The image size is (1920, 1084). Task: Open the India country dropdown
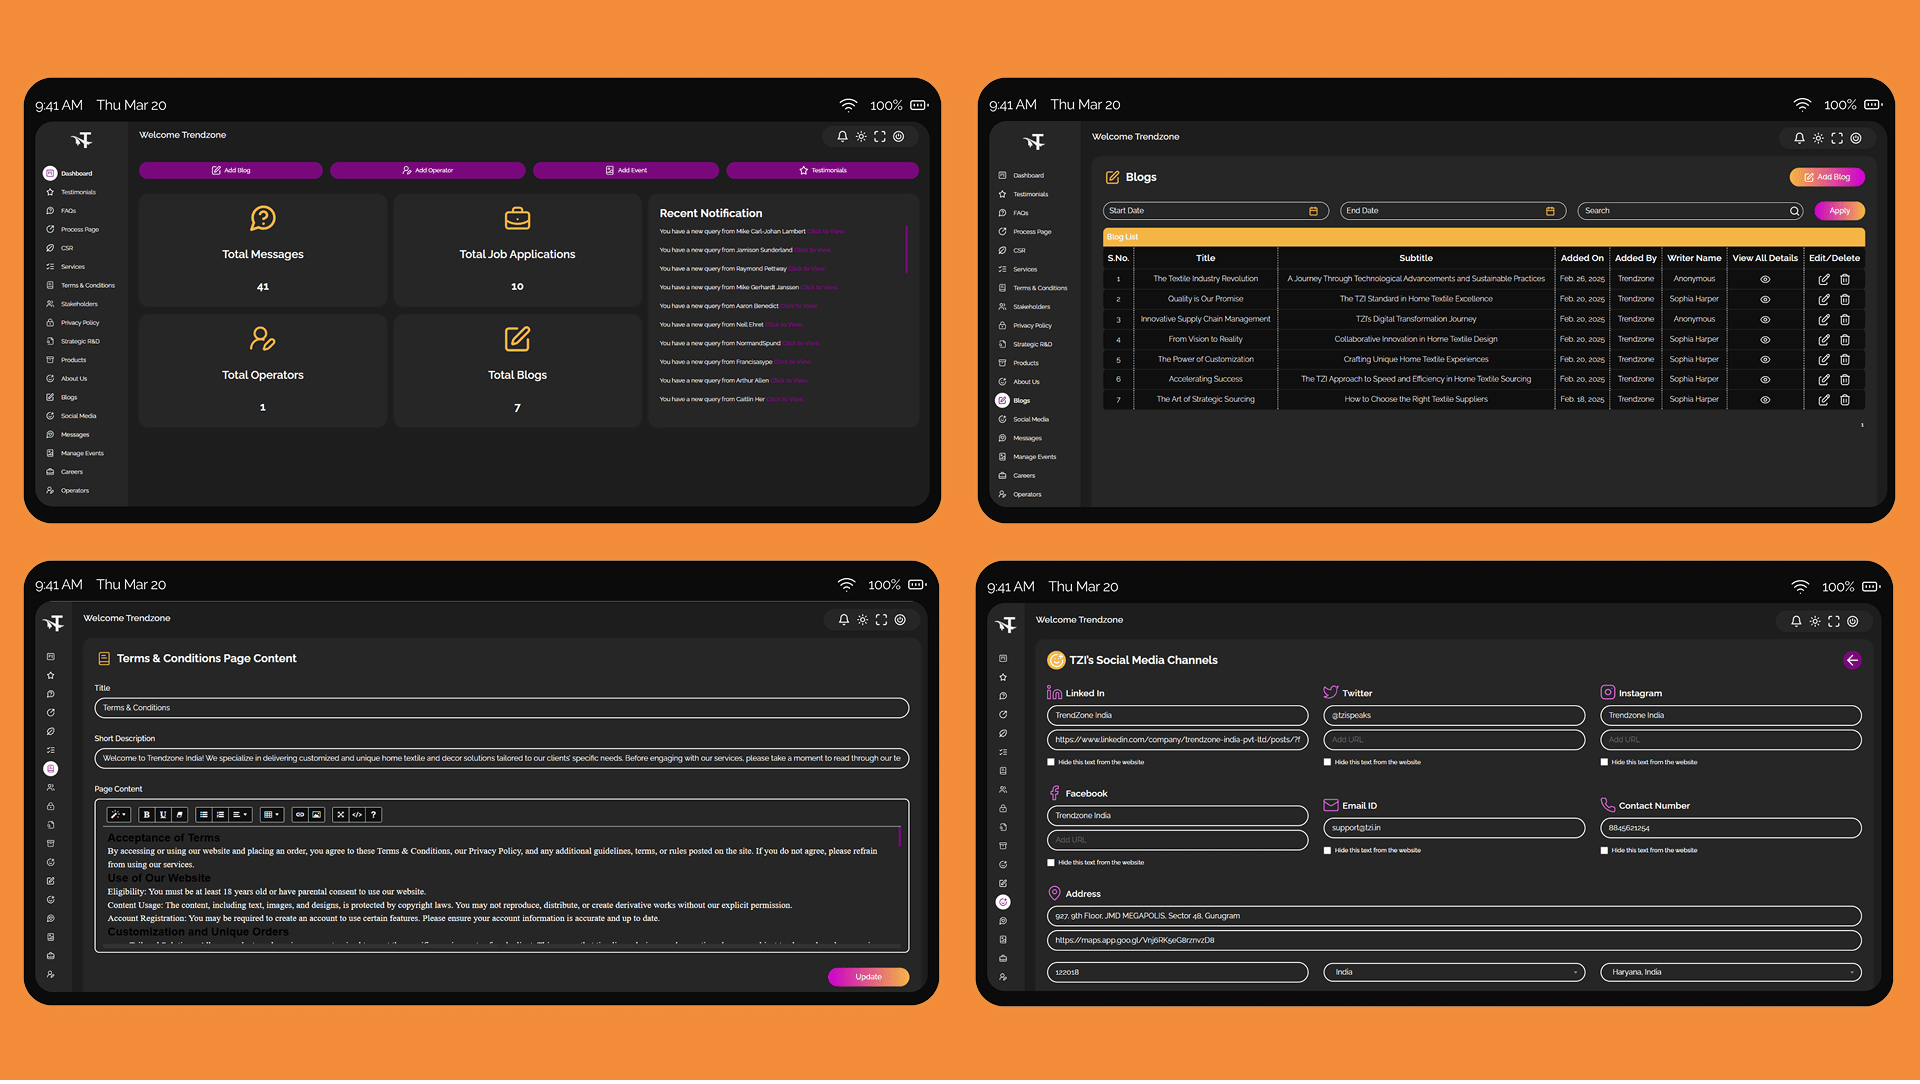(1454, 972)
